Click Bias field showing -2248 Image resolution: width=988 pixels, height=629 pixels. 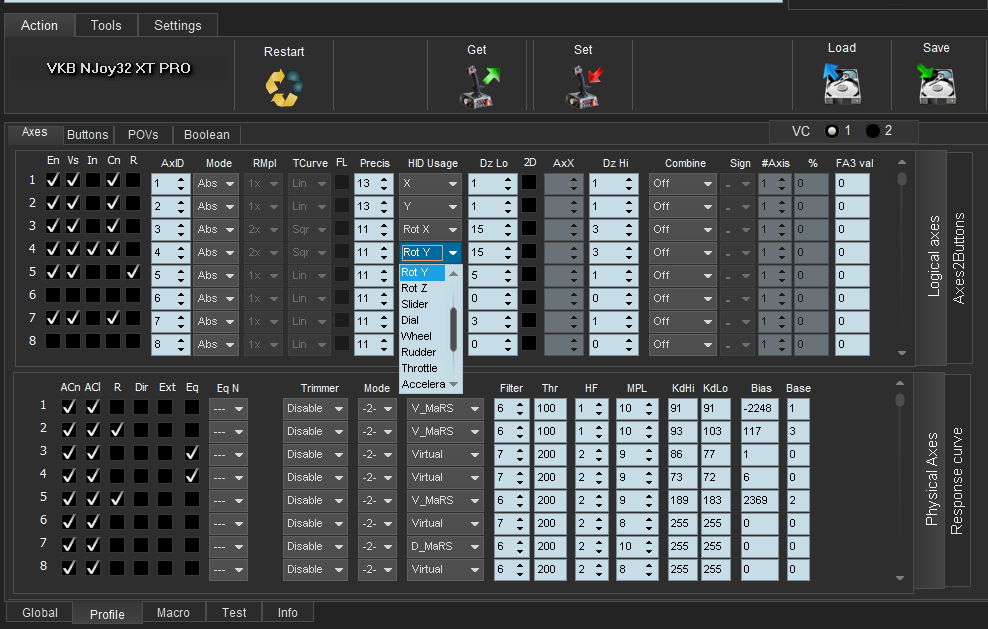coord(759,408)
